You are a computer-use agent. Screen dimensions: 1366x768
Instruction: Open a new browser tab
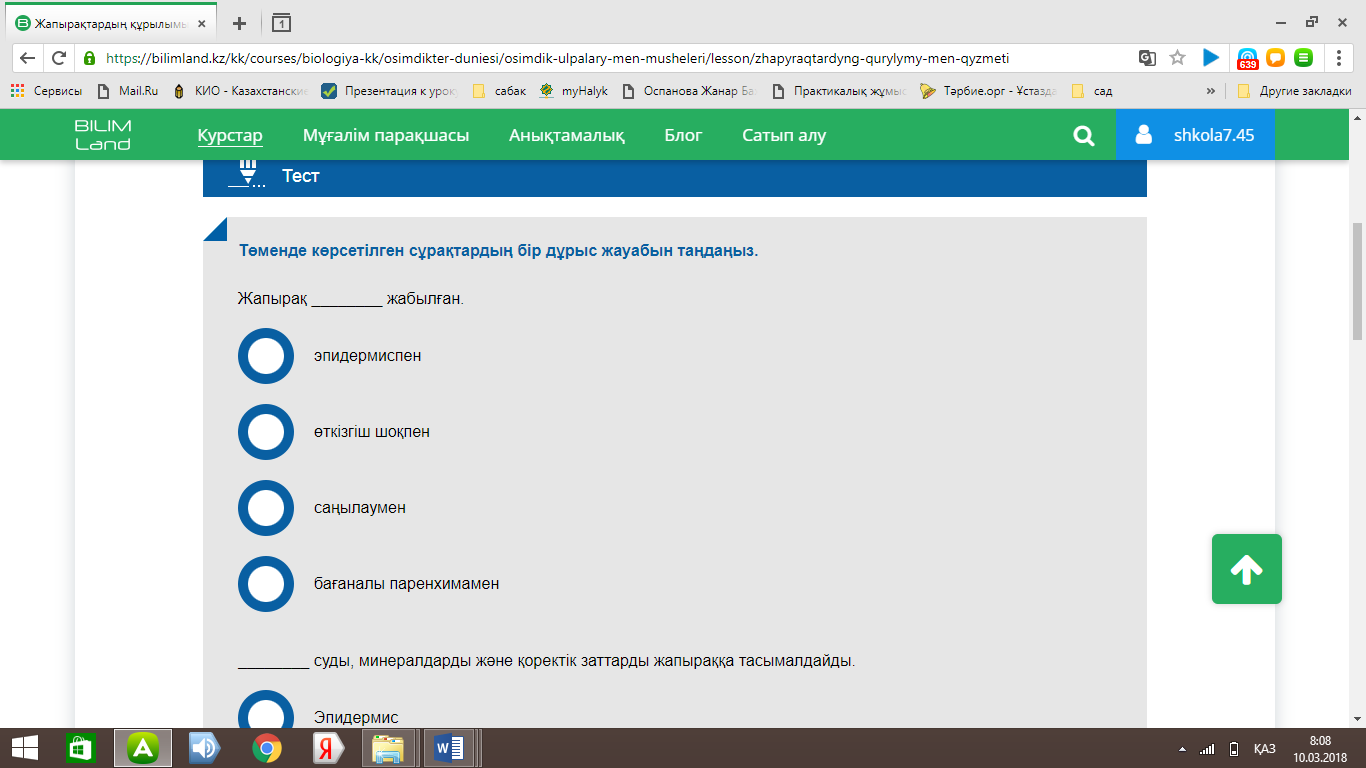click(239, 22)
